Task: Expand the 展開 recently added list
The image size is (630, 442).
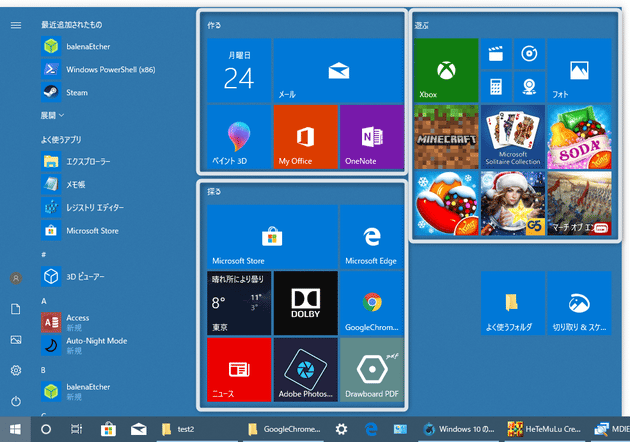Action: pyautogui.click(x=52, y=116)
